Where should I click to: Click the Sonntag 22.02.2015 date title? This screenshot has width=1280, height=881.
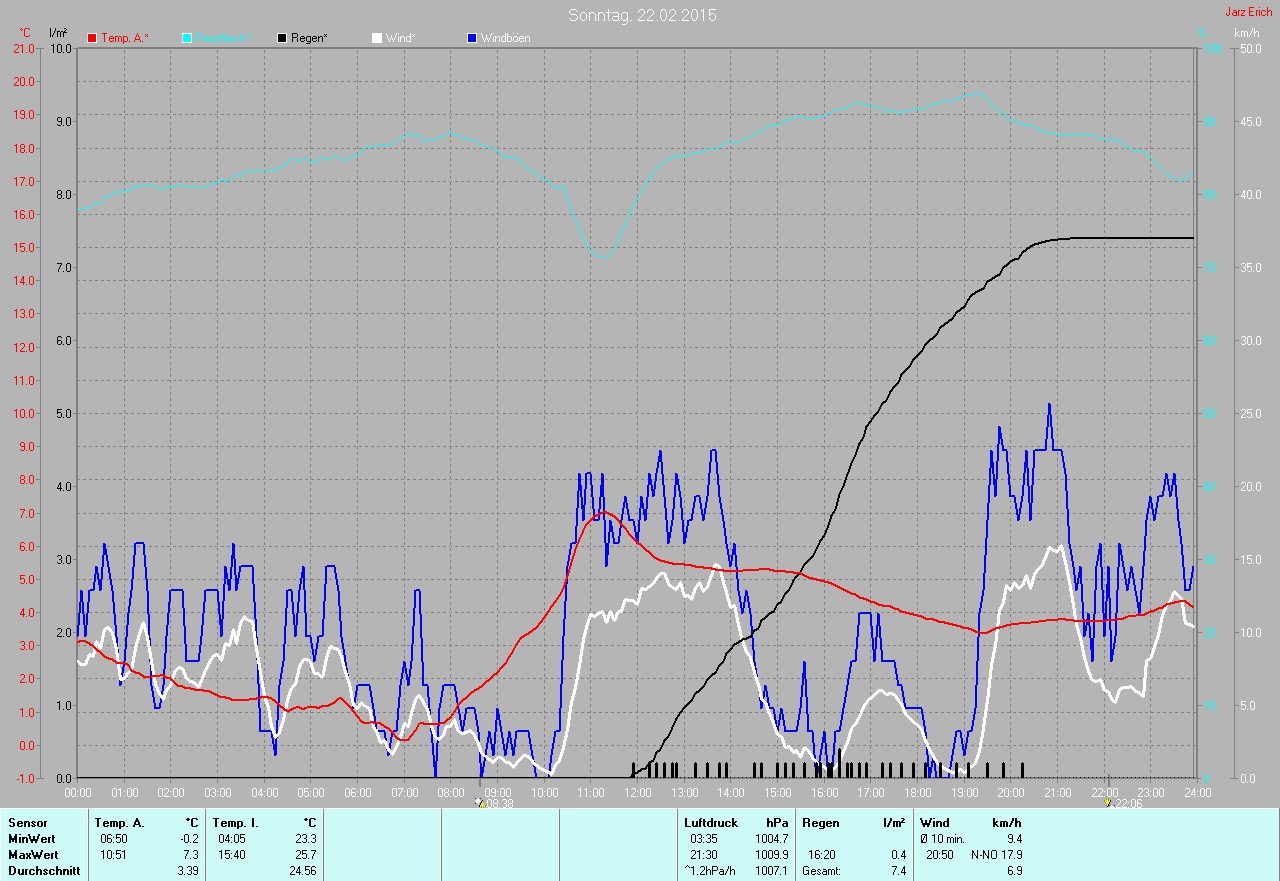point(642,15)
